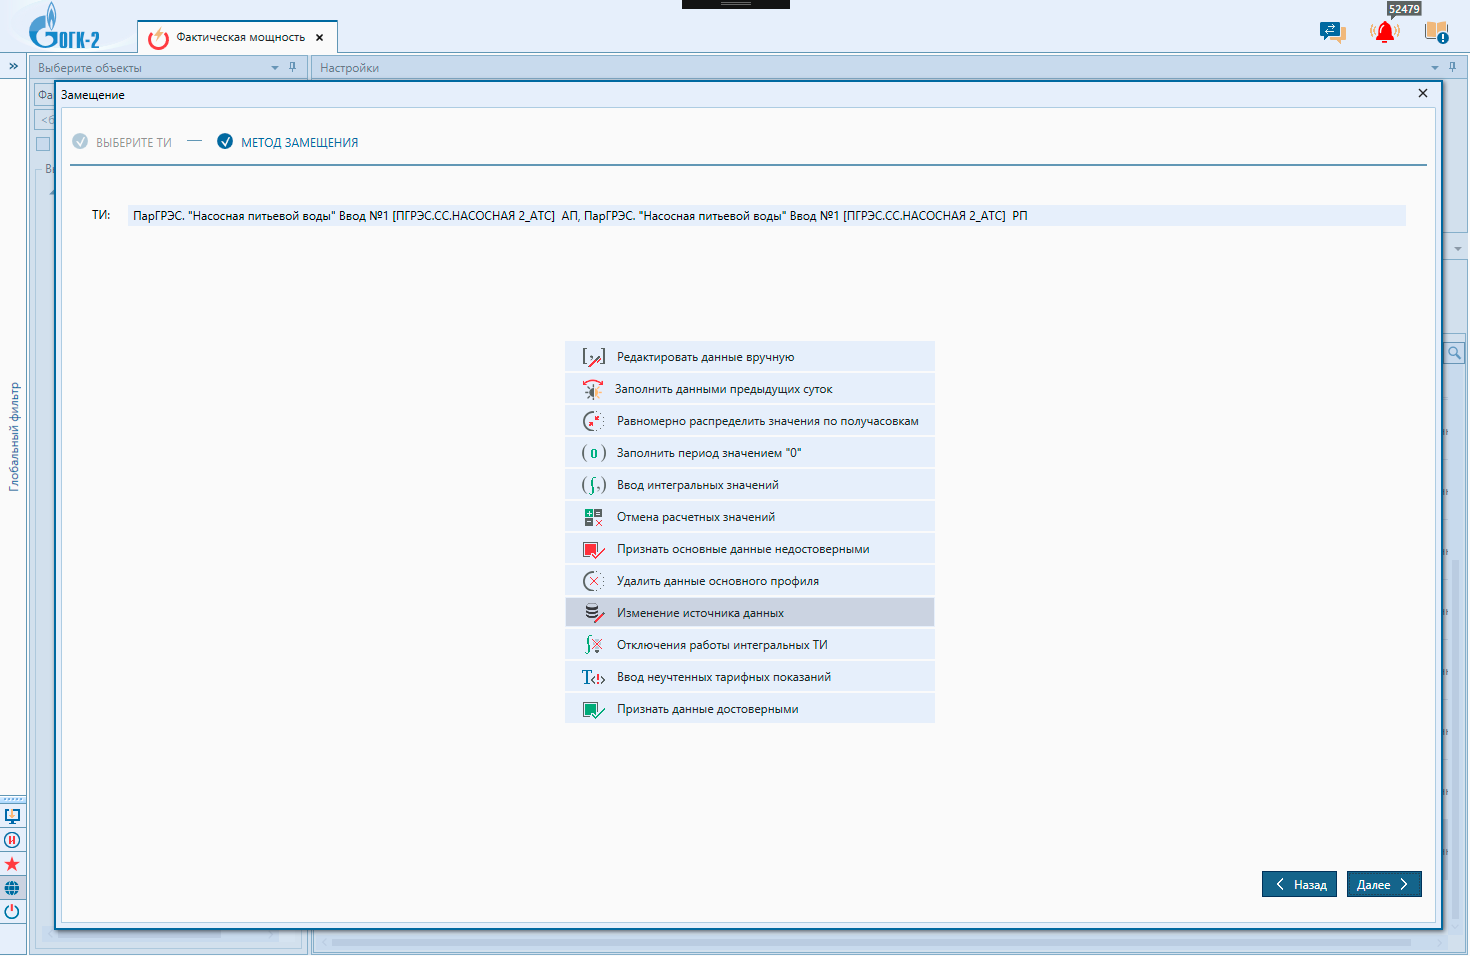1470x956 pixels.
Task: Open 'Выберите объекты' panel dropdown arrow
Action: [275, 68]
